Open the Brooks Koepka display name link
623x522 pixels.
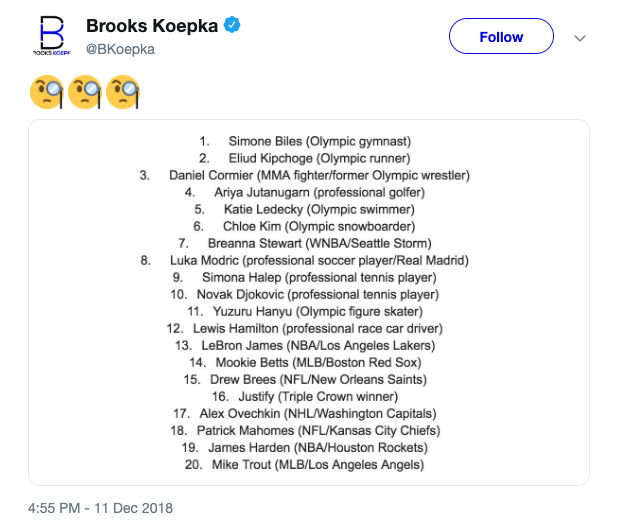tap(152, 26)
